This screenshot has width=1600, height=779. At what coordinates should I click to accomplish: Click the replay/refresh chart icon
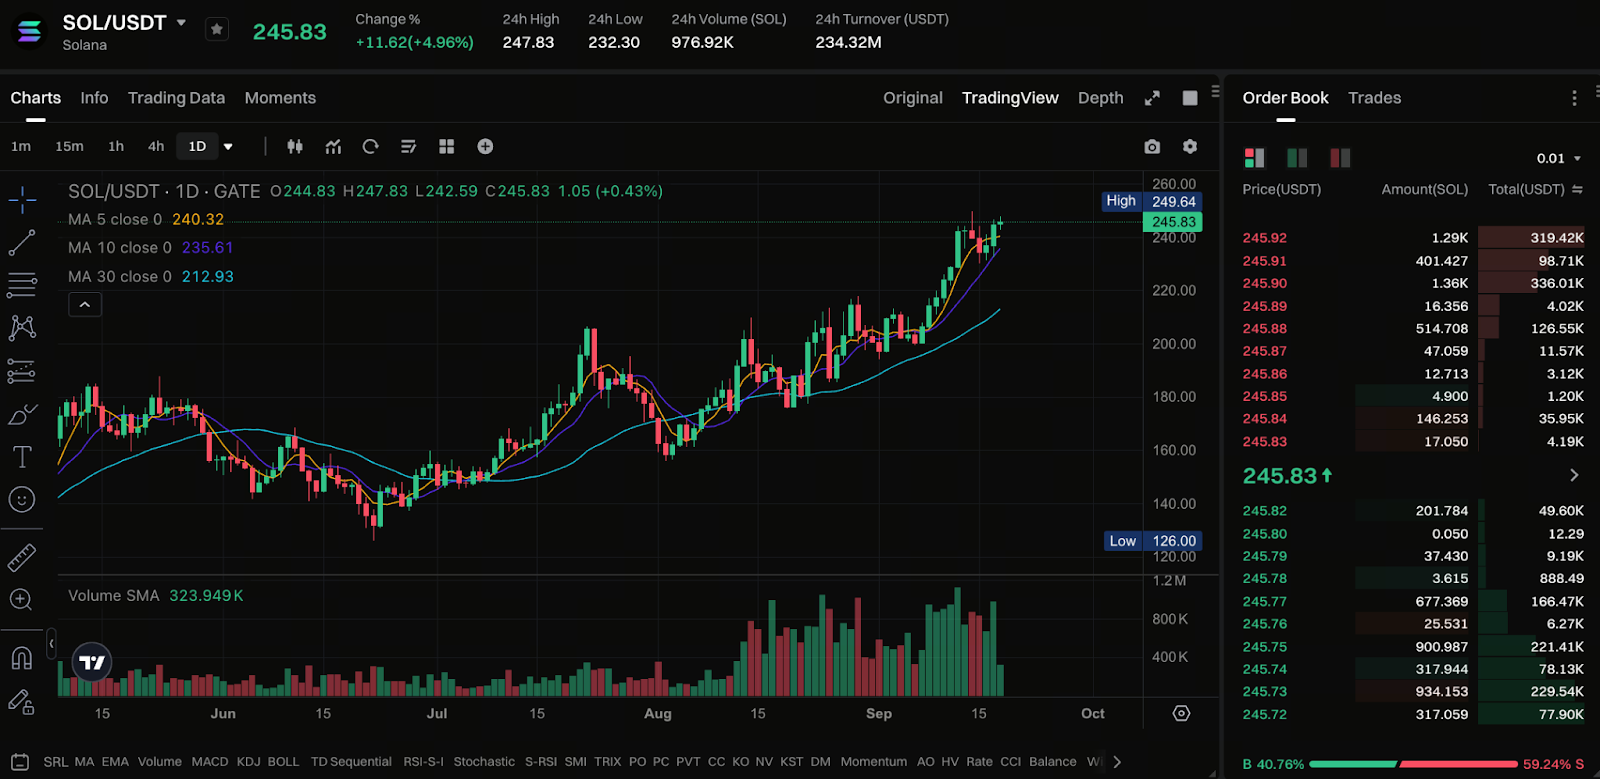370,146
